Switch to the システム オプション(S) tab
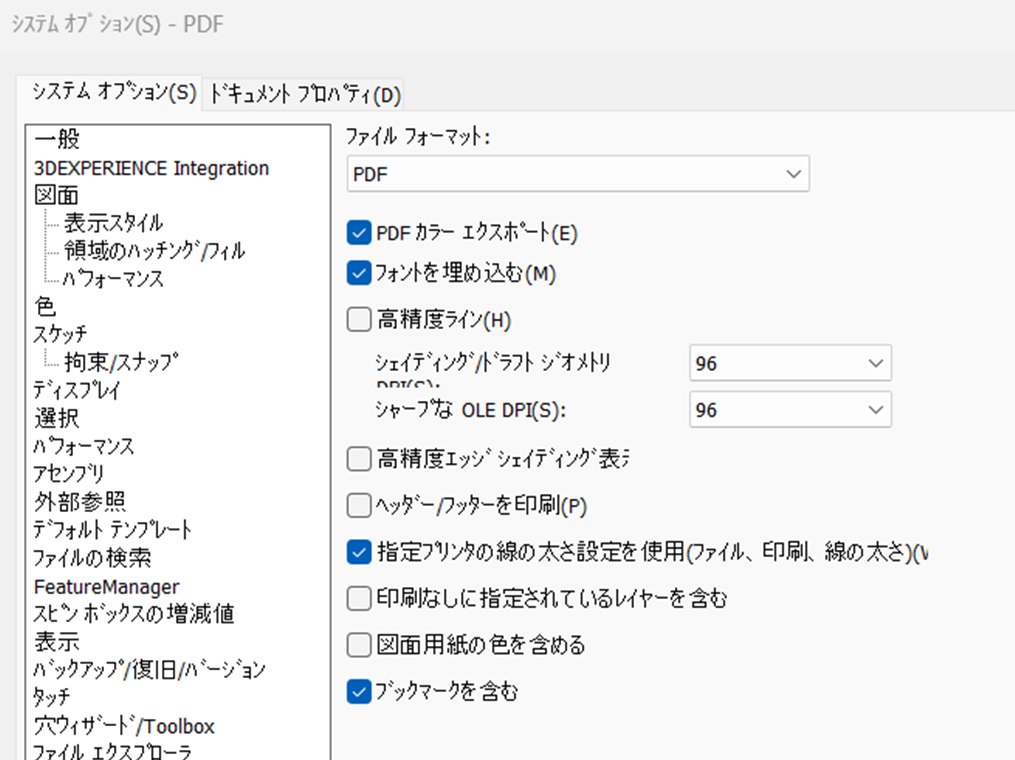This screenshot has height=760, width=1015. coord(115,93)
